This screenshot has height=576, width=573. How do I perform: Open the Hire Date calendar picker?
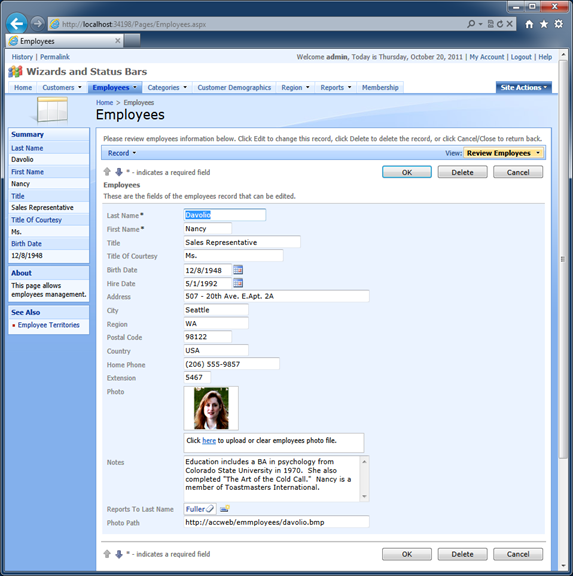(238, 283)
